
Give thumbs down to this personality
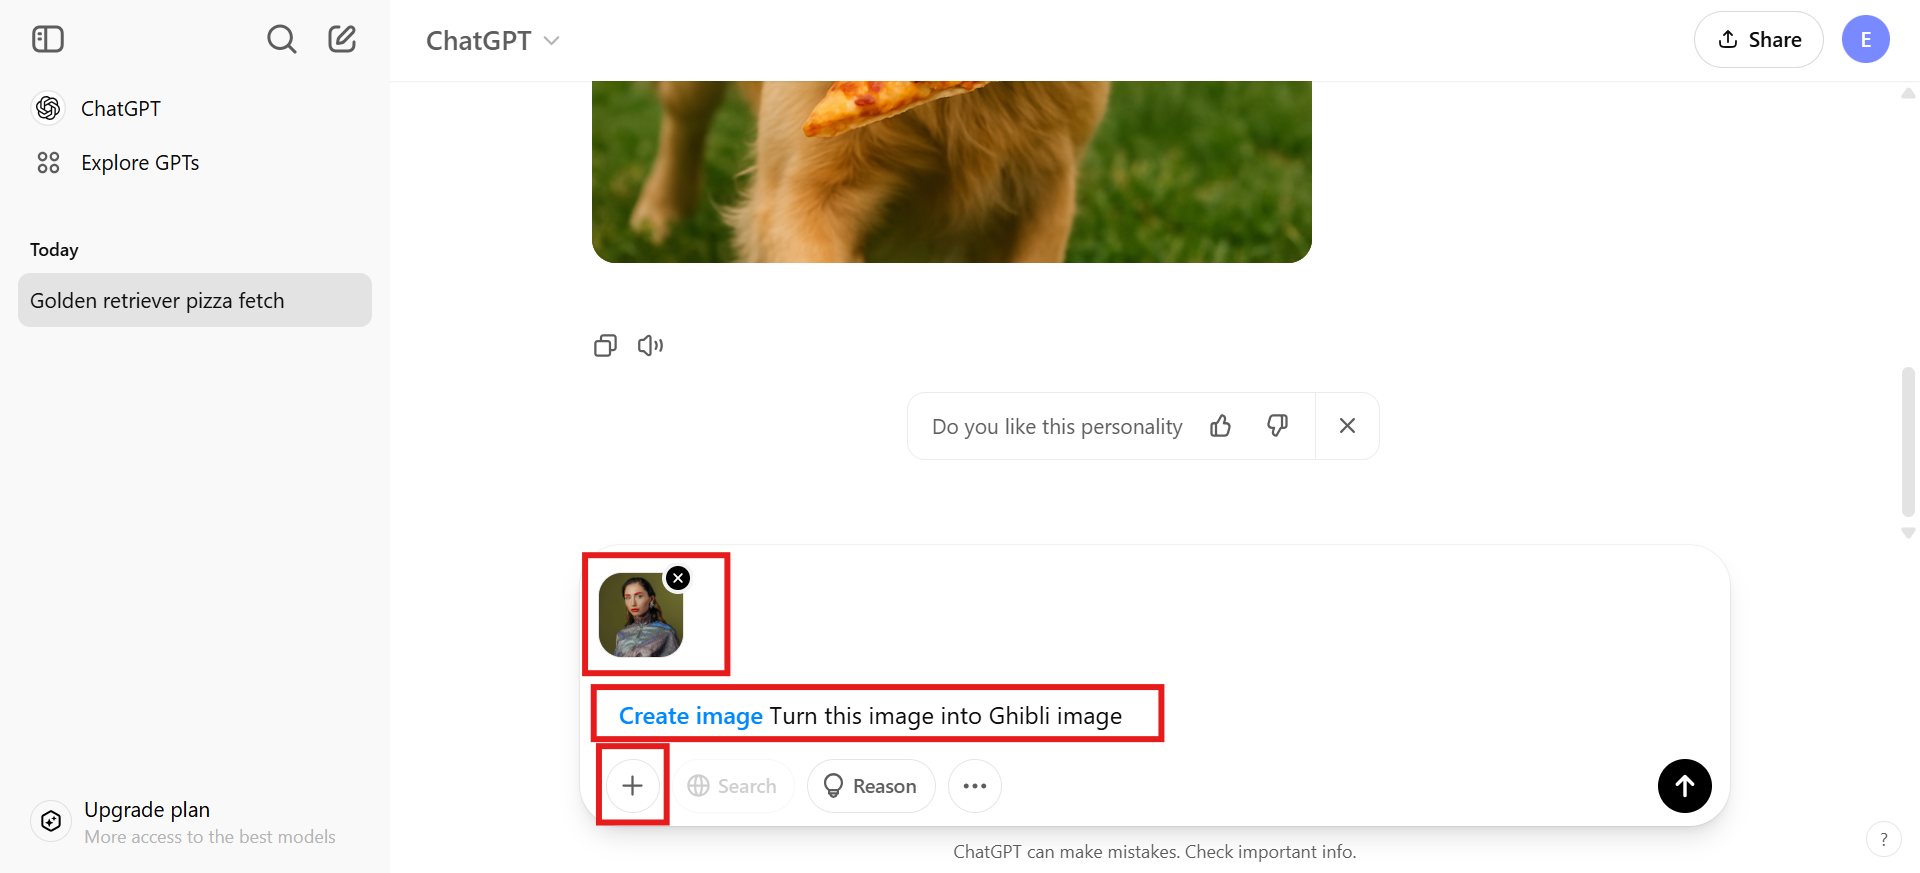tap(1277, 426)
